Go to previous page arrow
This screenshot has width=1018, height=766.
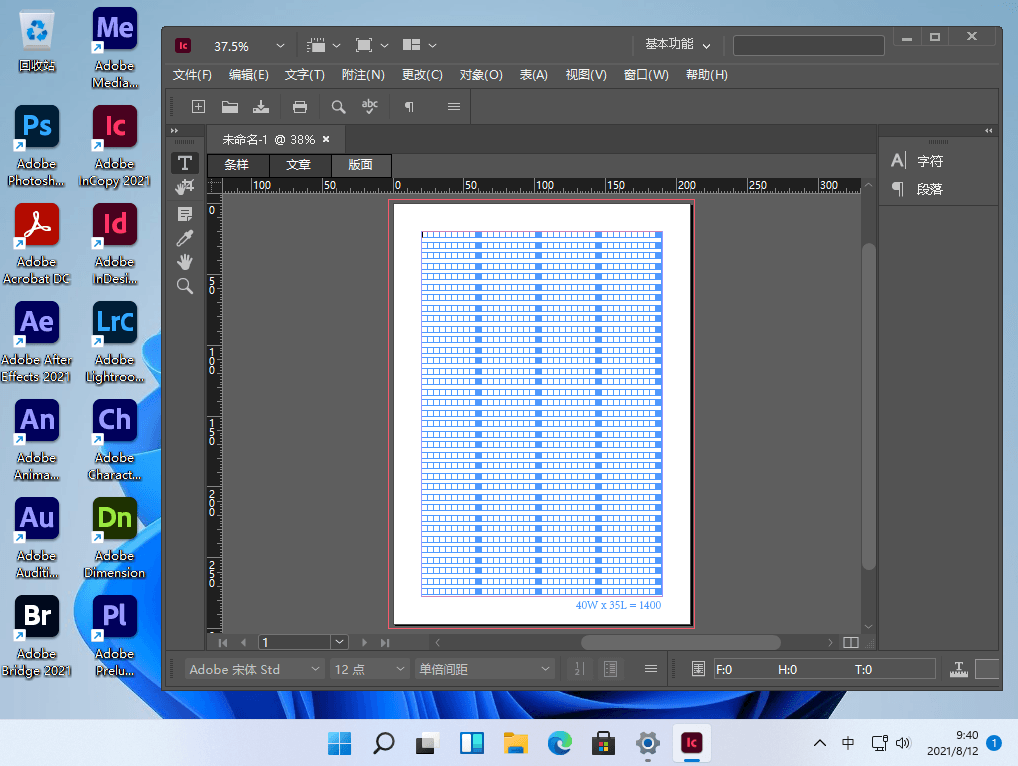pos(243,642)
